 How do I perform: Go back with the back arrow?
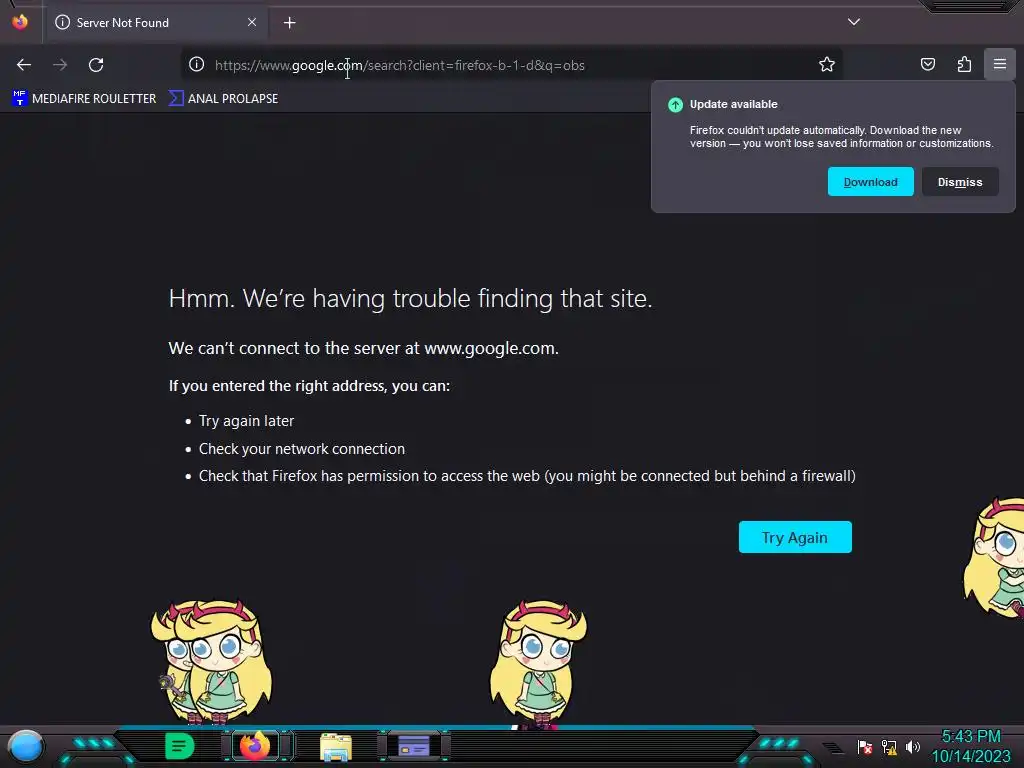pyautogui.click(x=24, y=65)
